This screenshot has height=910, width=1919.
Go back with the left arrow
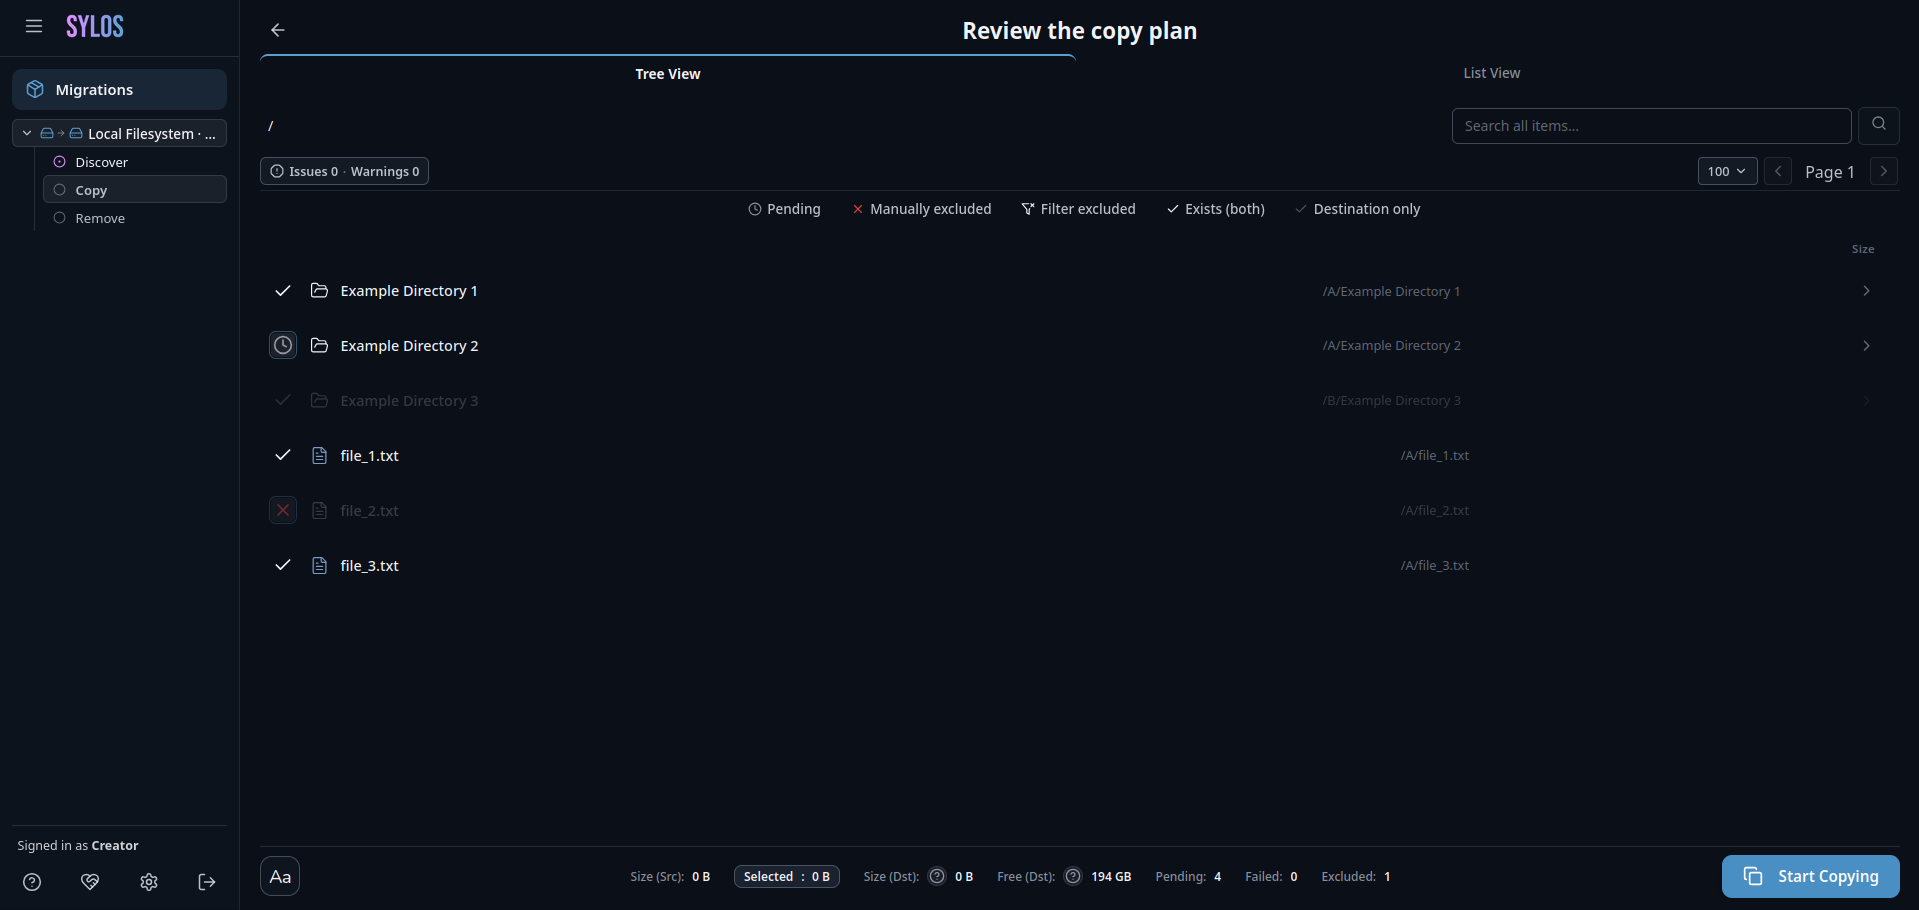278,30
